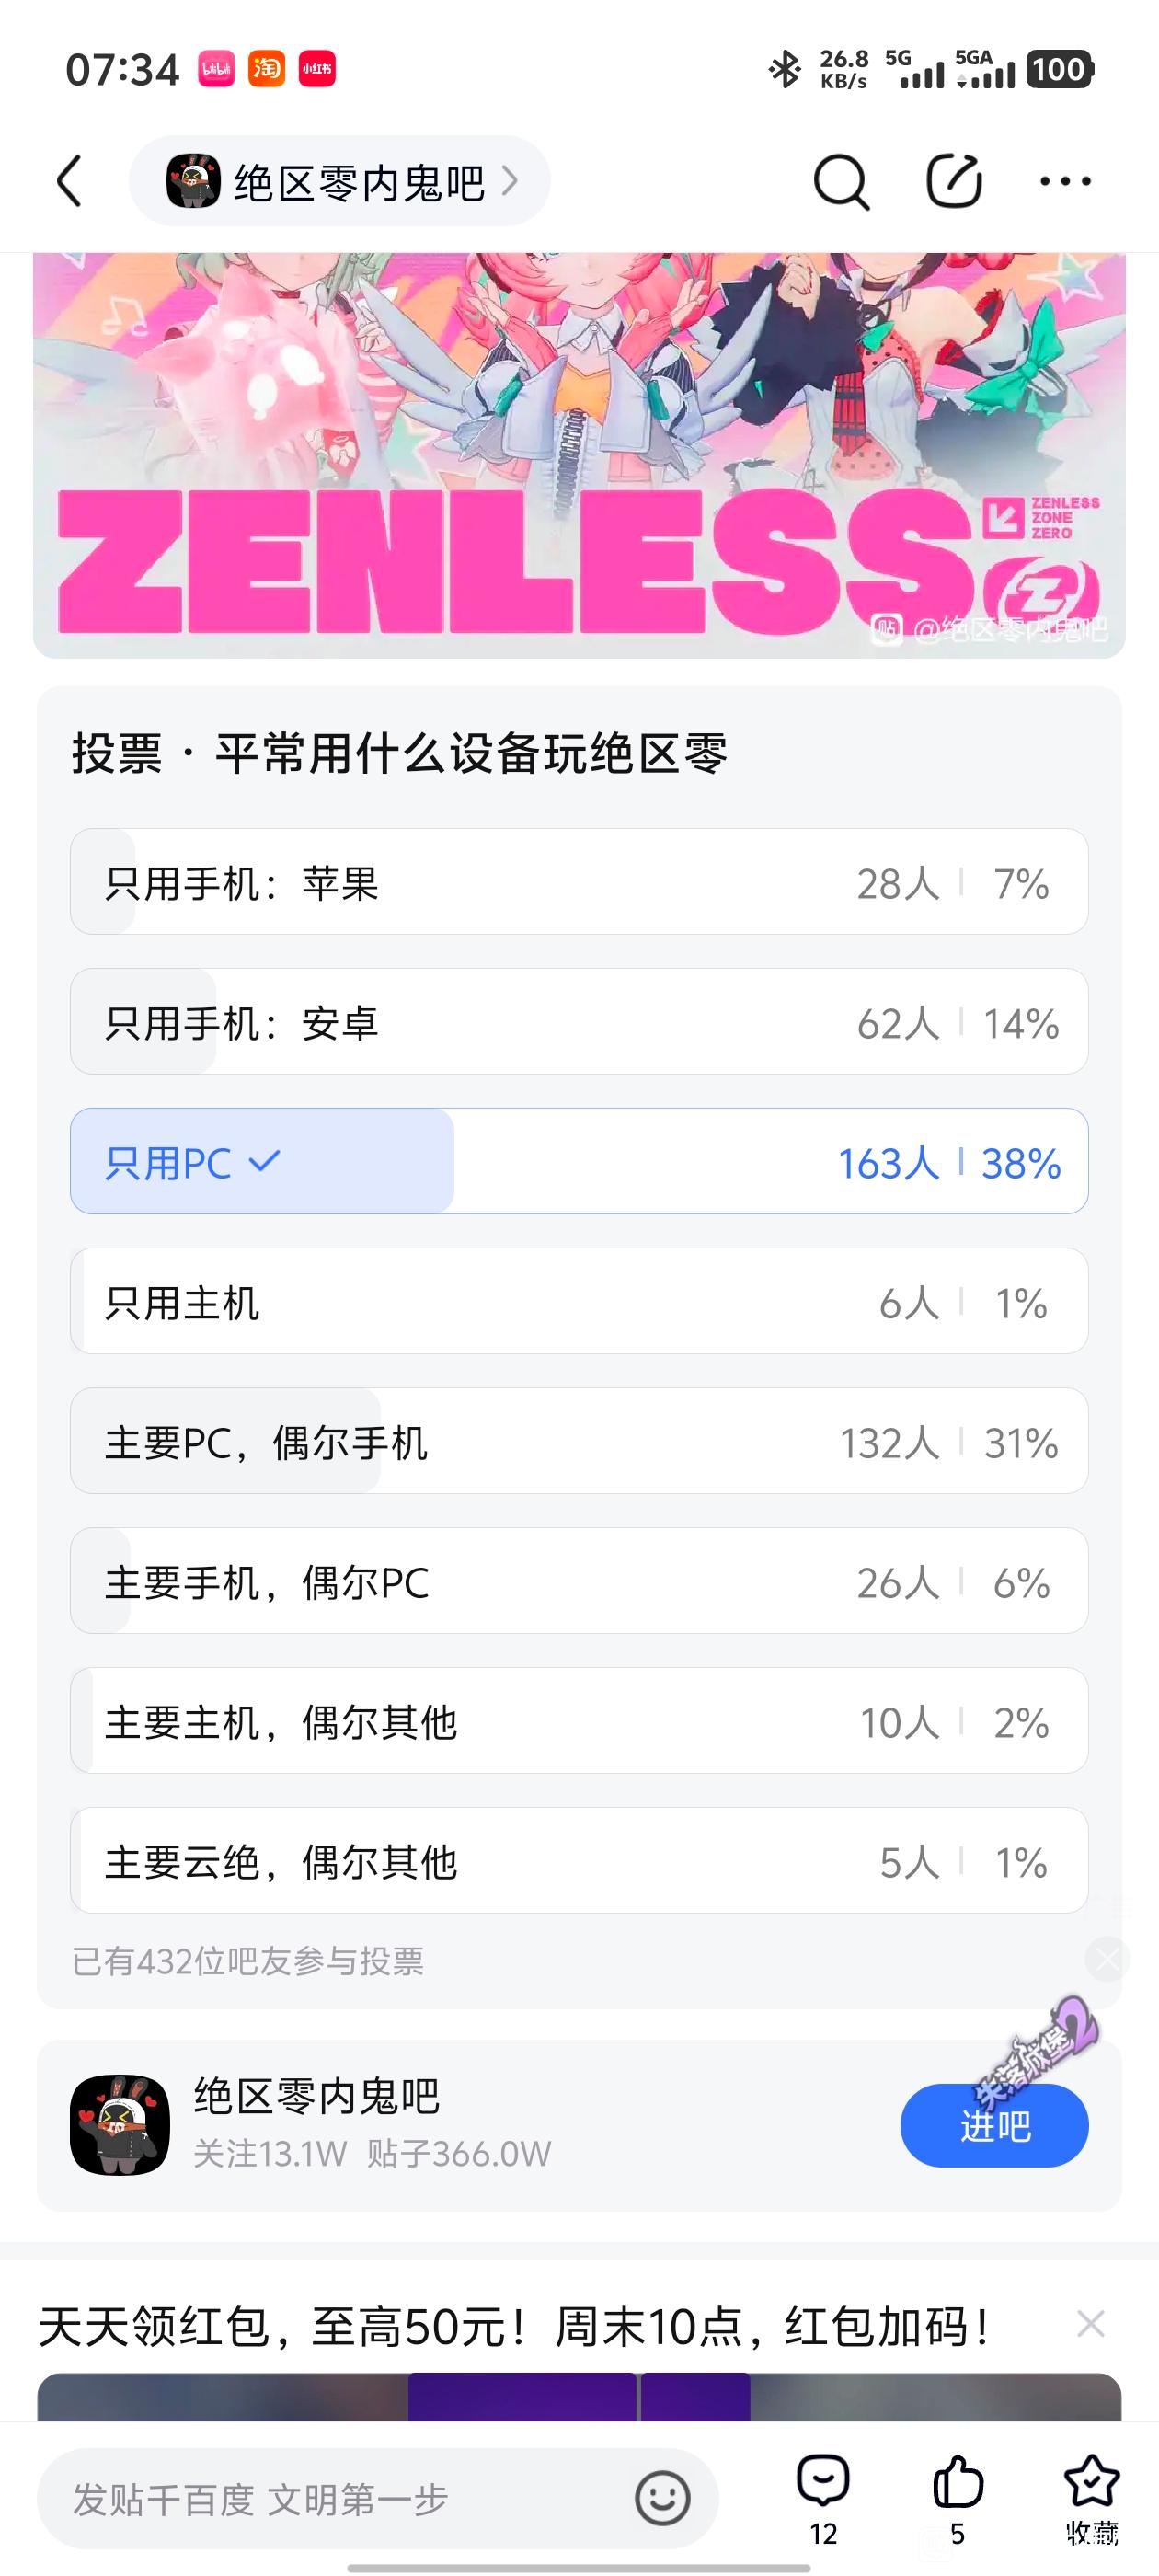Expand the 绝区零内鬼吧 header chevron

click(x=510, y=182)
